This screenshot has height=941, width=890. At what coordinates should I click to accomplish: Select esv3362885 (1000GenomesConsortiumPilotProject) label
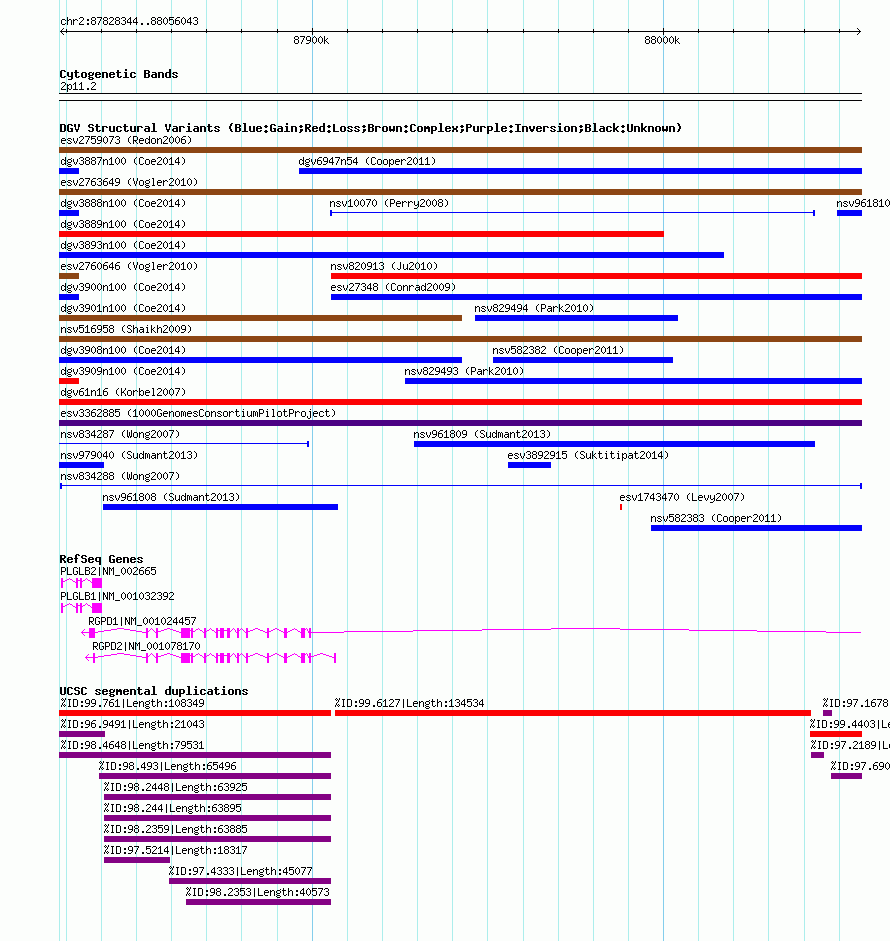[x=198, y=413]
